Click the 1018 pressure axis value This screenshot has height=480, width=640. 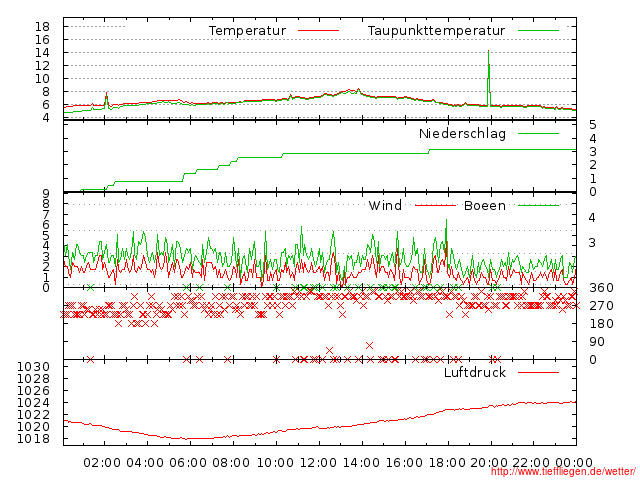pyautogui.click(x=33, y=438)
